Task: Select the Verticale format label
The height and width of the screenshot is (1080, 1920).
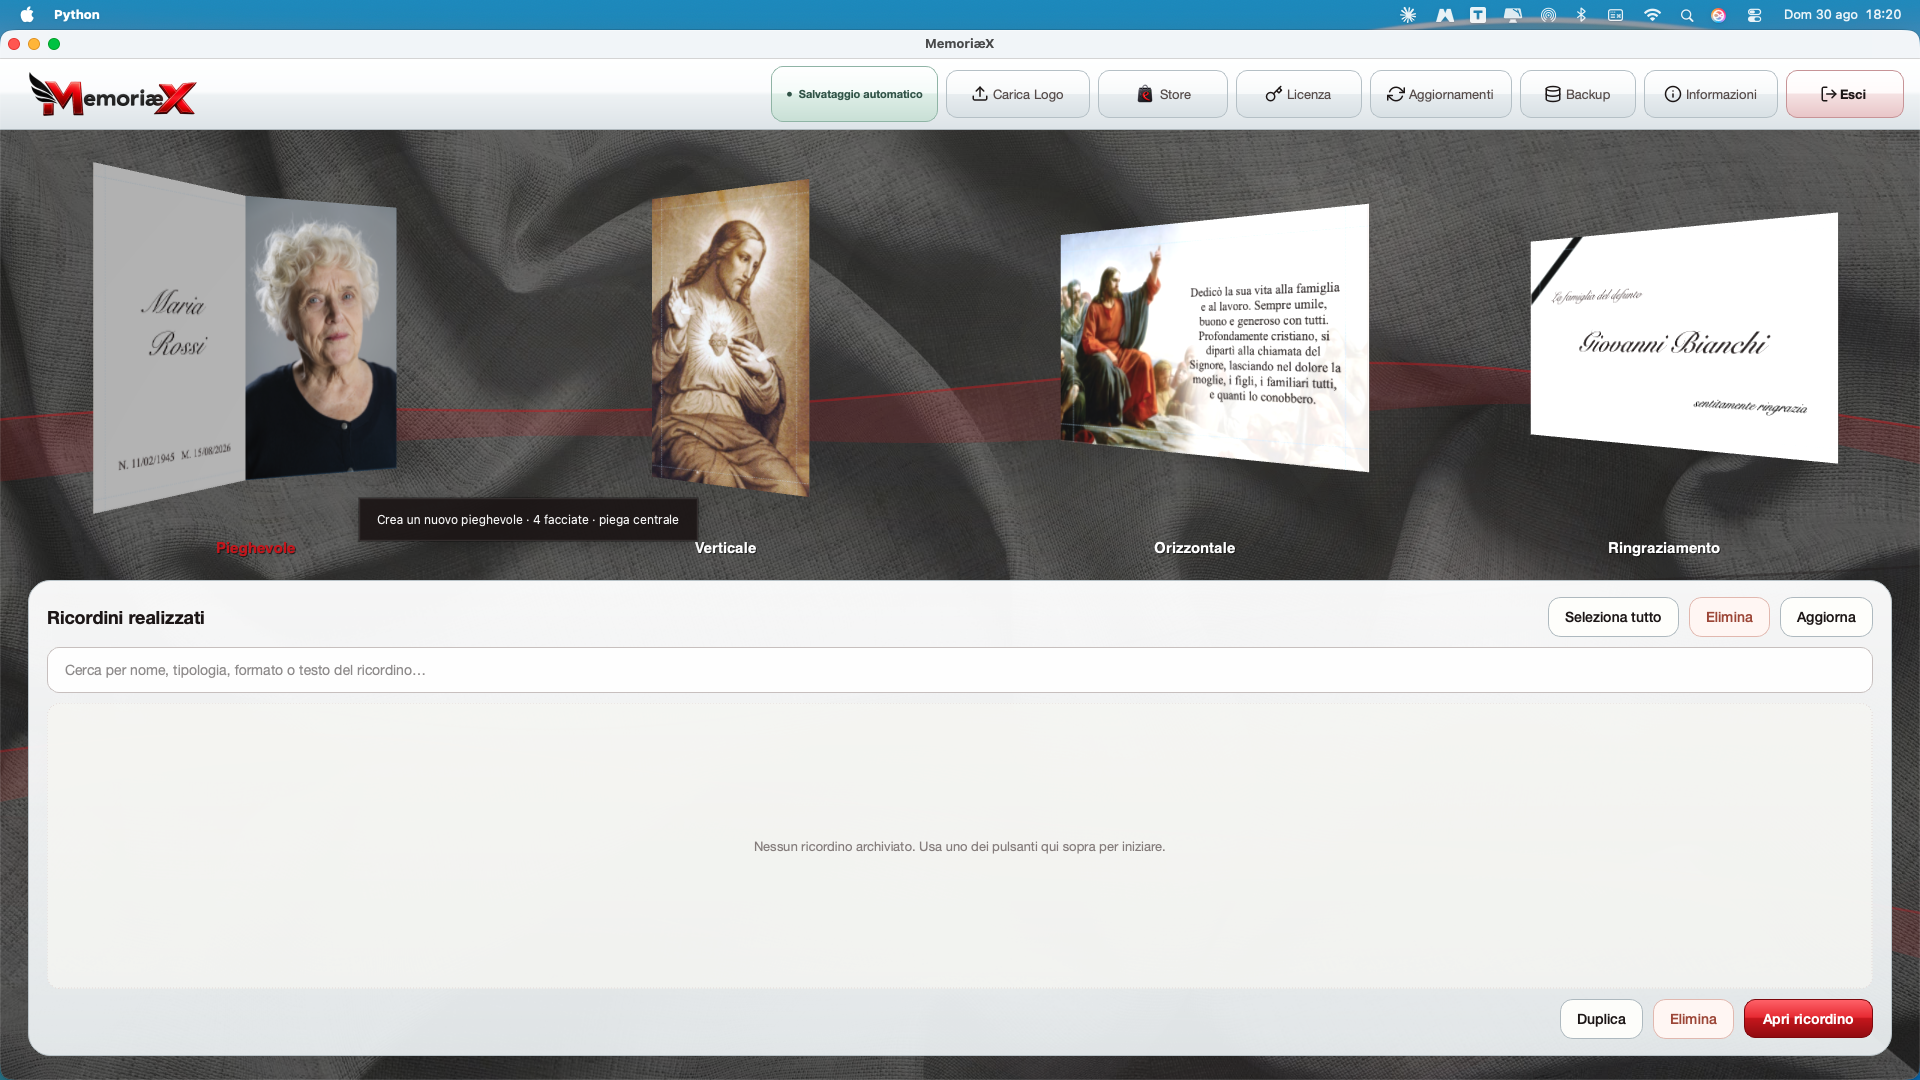Action: pos(725,548)
